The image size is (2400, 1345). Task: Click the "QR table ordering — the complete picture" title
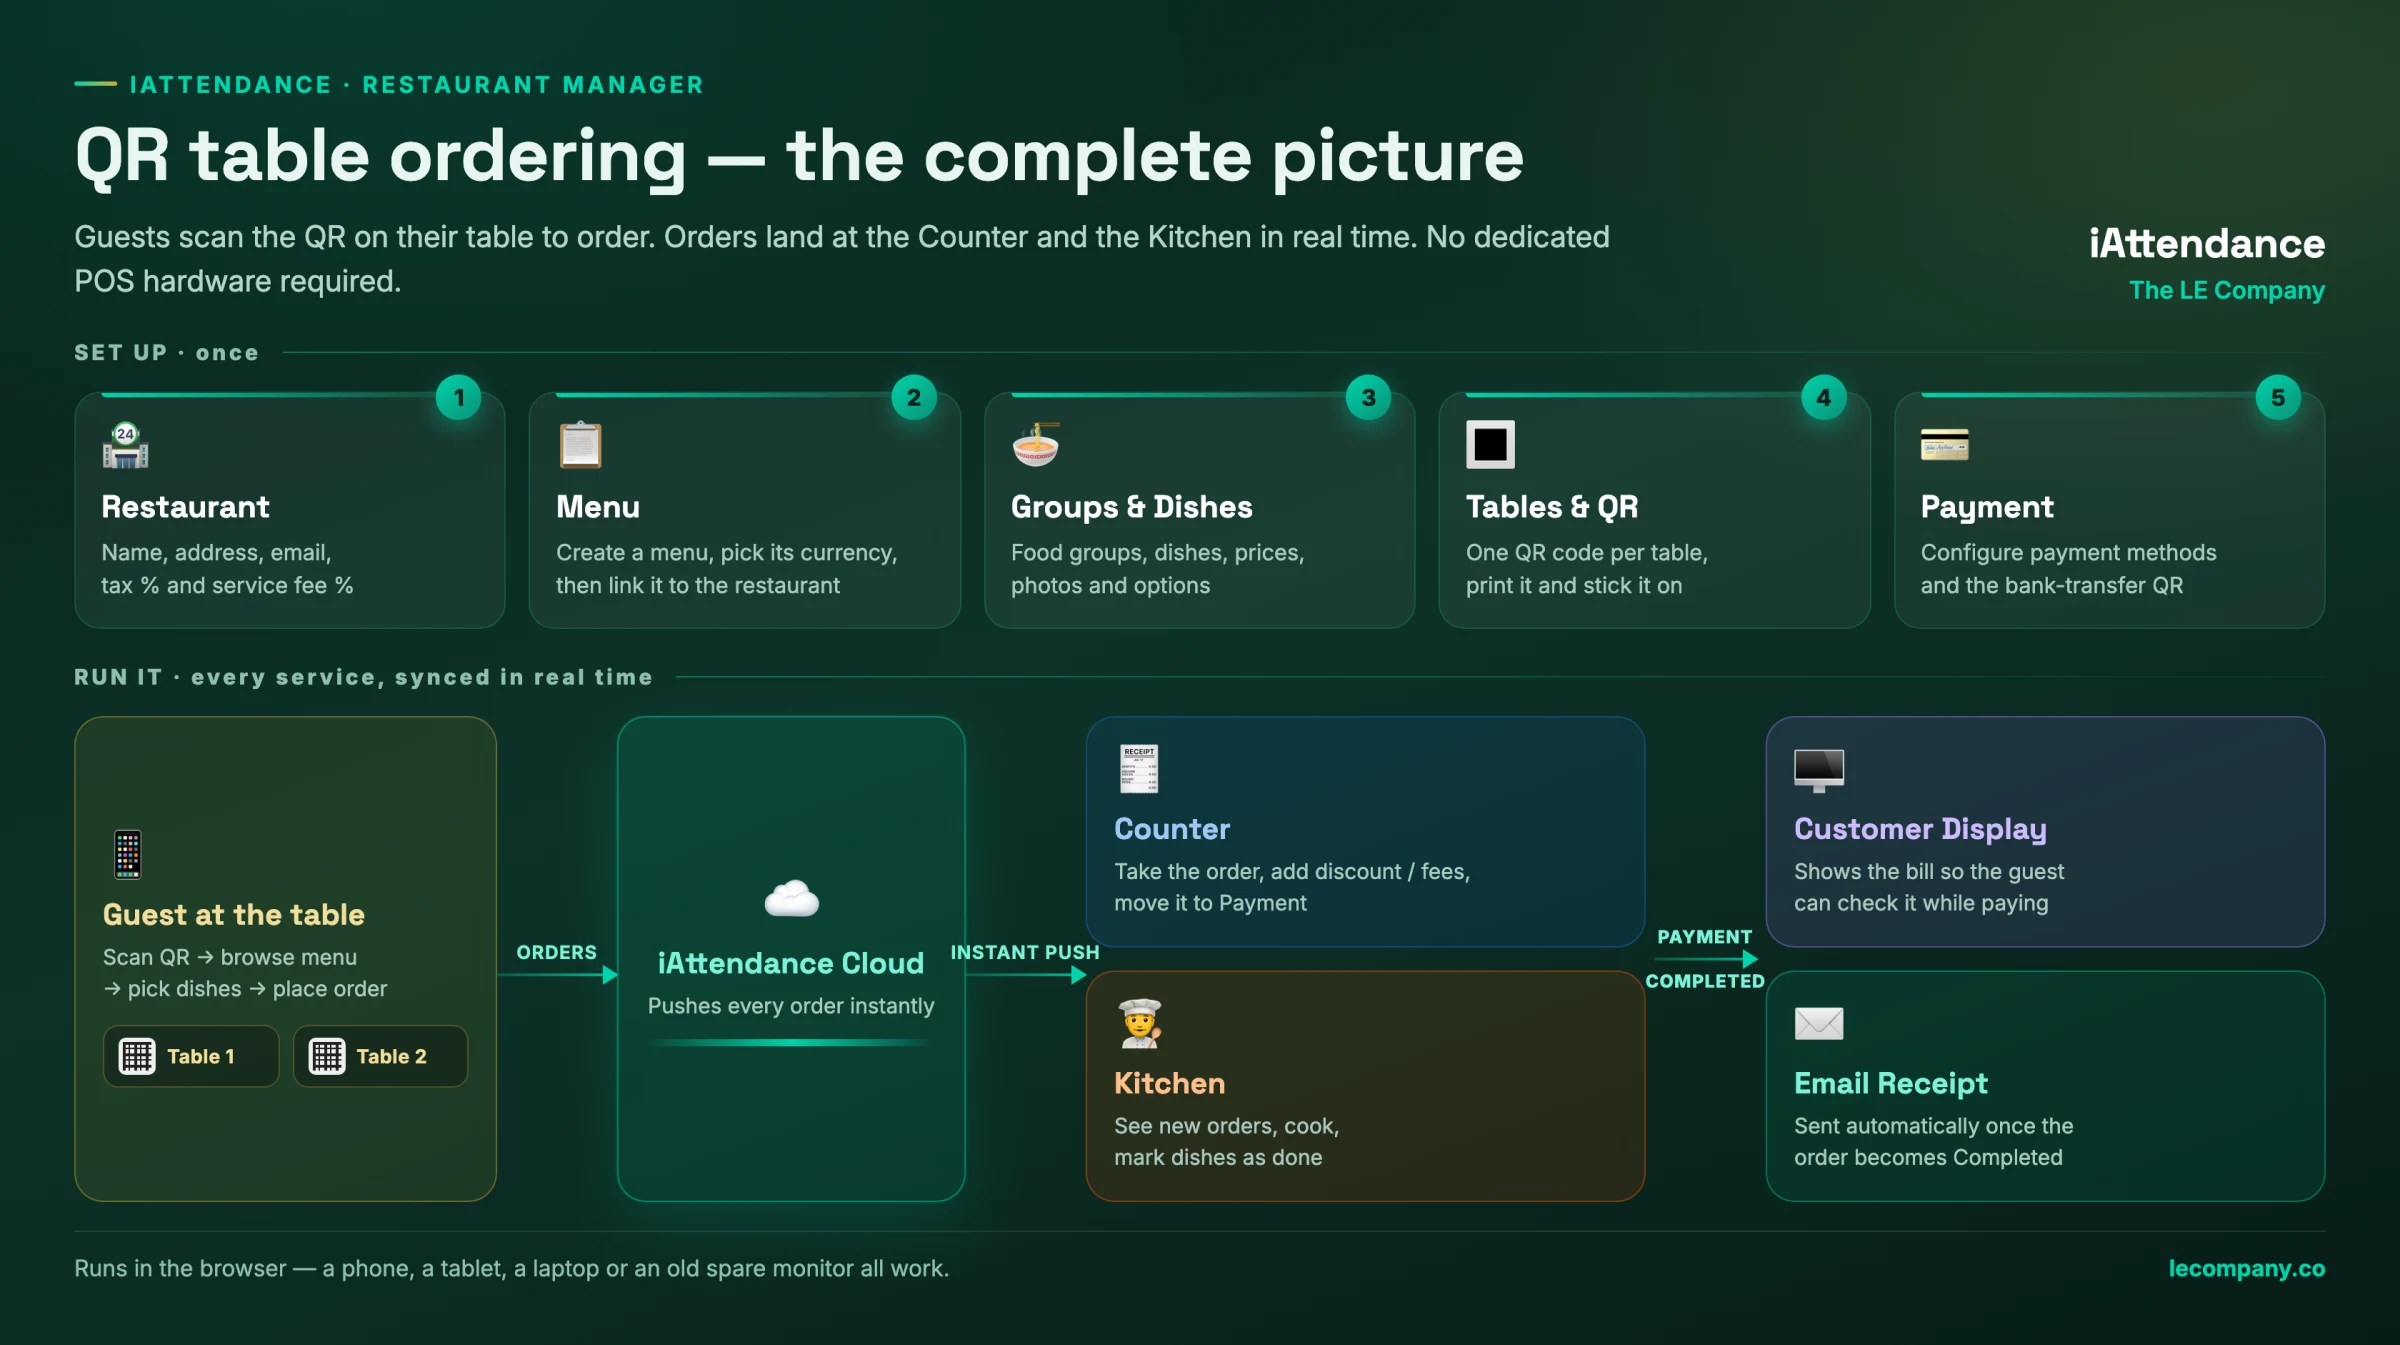point(799,157)
